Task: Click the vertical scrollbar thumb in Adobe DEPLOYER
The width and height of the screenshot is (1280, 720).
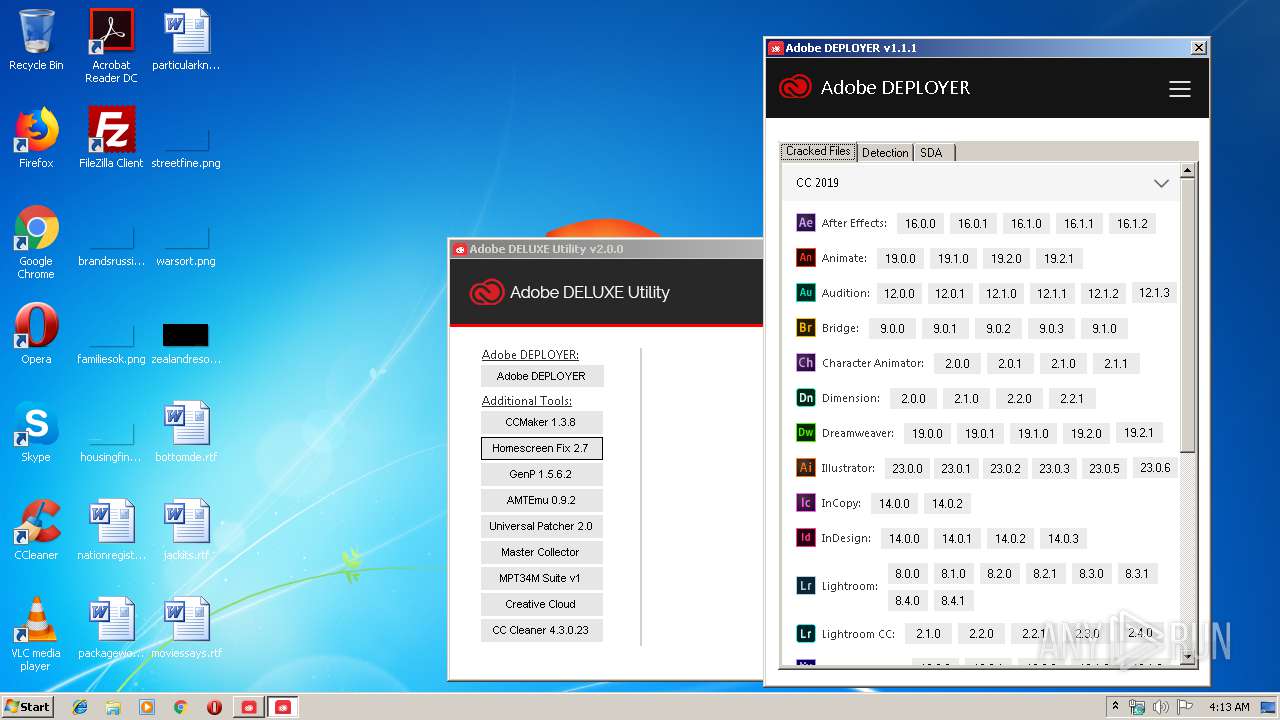Action: click(x=1188, y=315)
